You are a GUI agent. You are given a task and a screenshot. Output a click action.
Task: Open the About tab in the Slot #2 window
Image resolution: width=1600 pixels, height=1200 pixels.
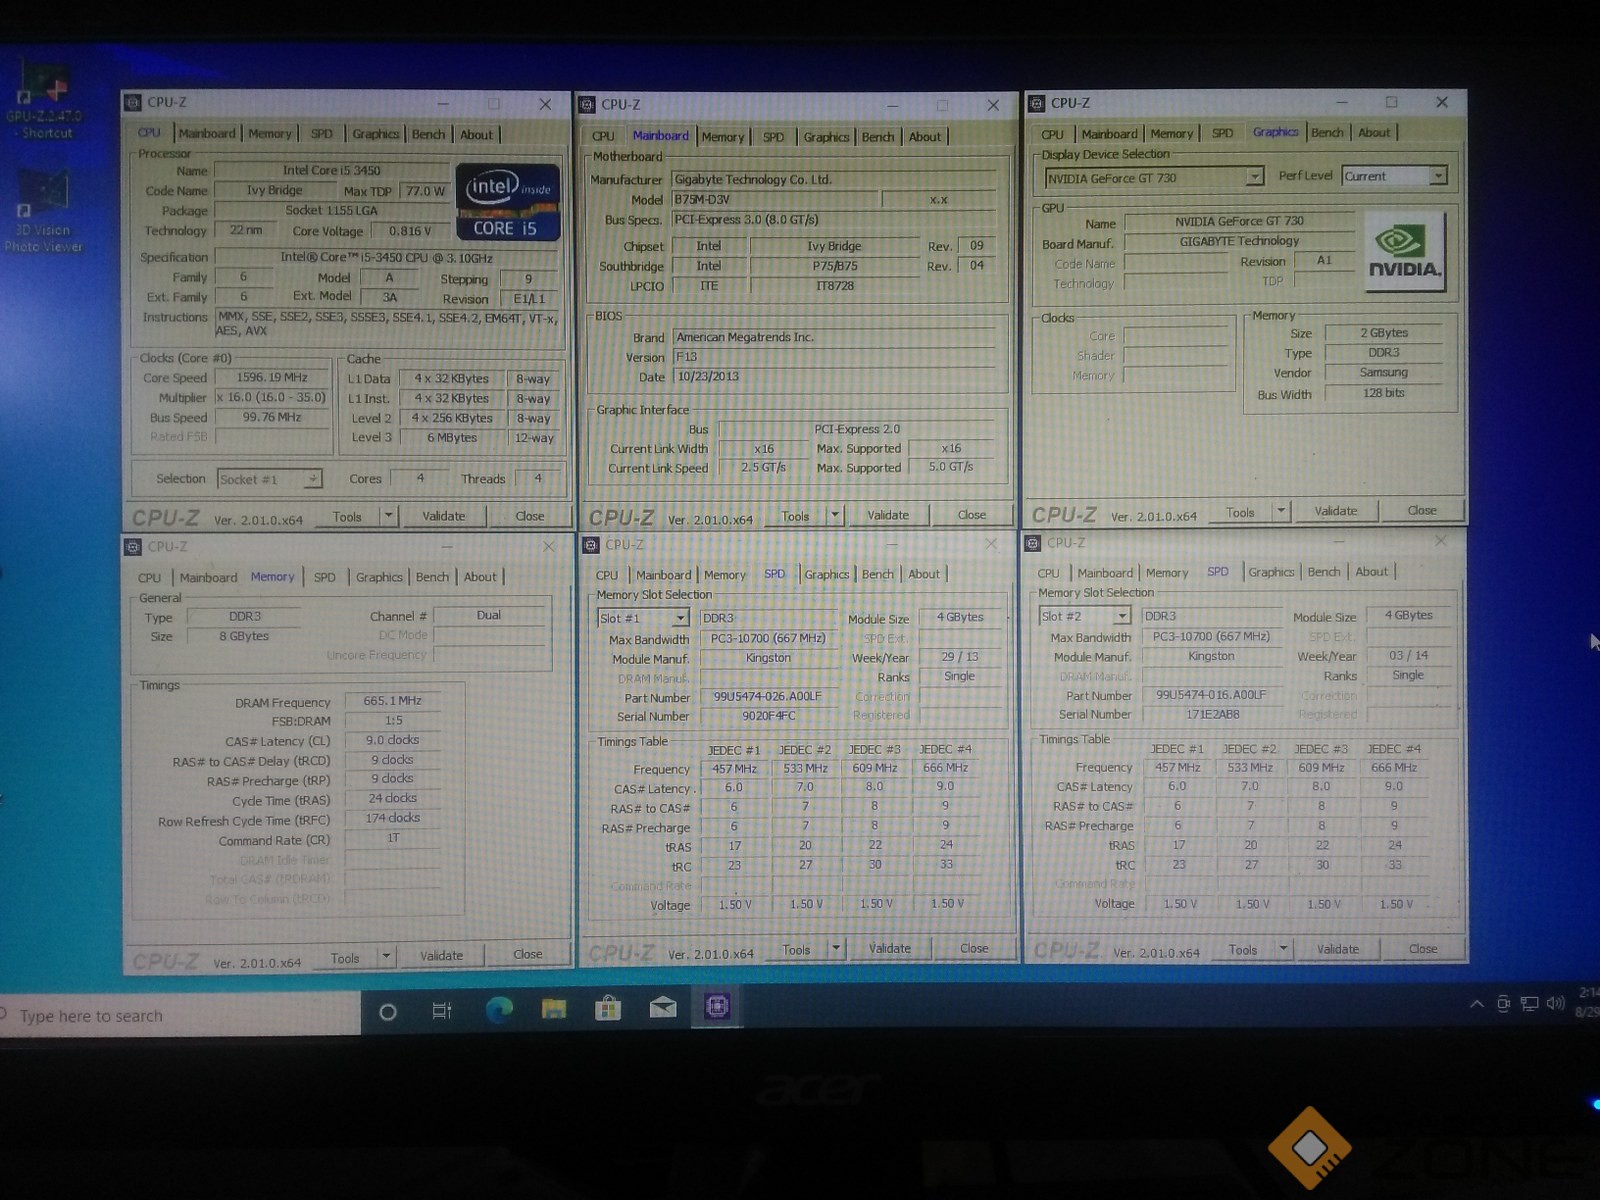pos(1371,572)
